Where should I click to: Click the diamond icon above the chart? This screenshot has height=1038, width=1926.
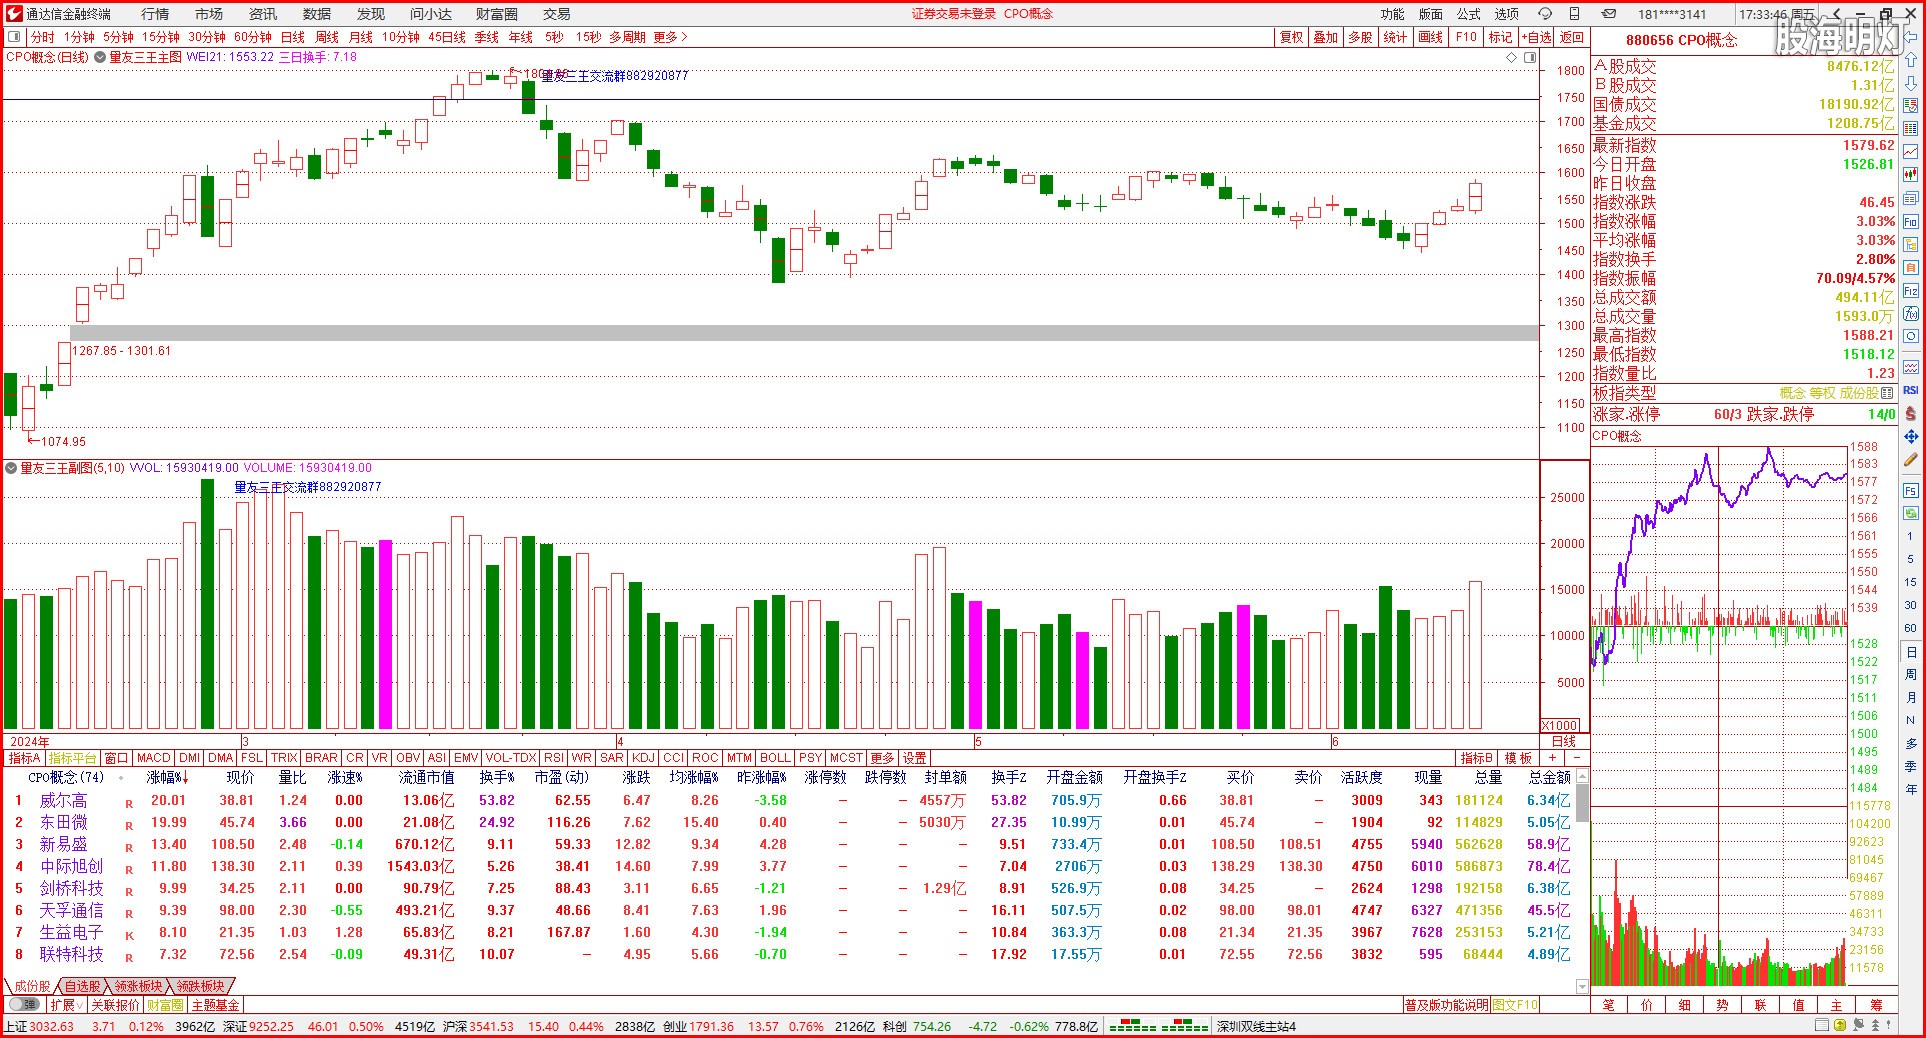(1511, 58)
